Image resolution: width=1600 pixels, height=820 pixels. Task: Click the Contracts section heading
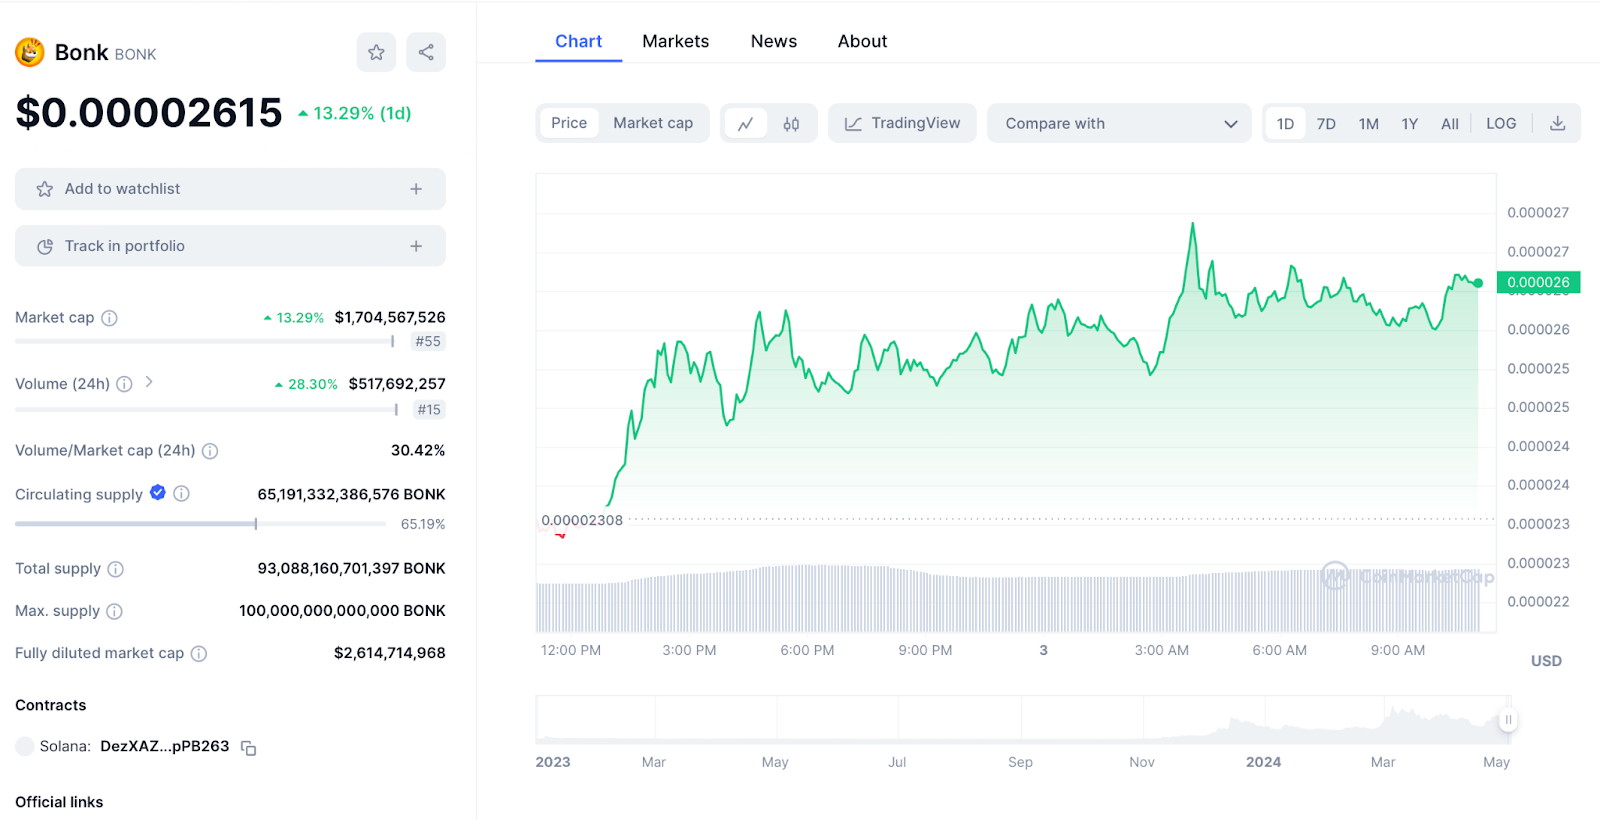(51, 705)
